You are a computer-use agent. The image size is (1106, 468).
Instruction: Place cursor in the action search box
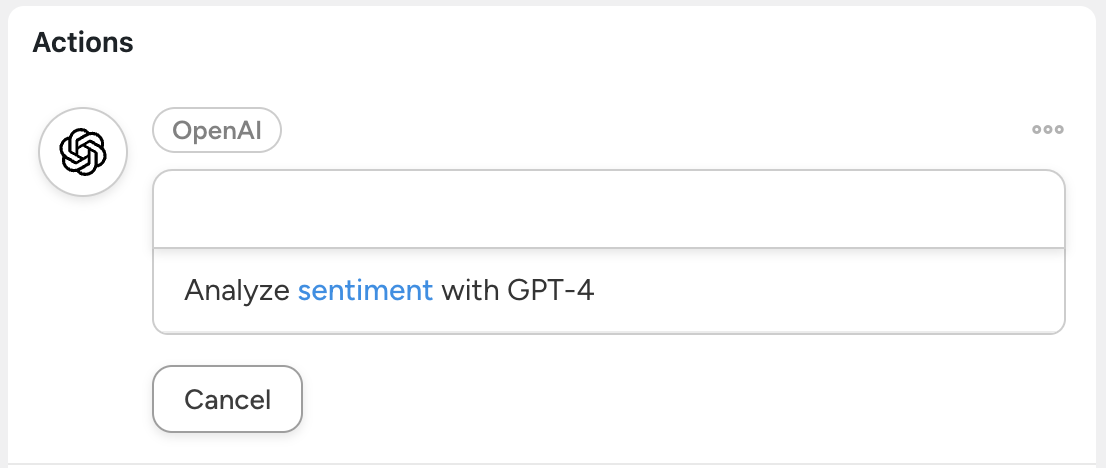pos(608,209)
